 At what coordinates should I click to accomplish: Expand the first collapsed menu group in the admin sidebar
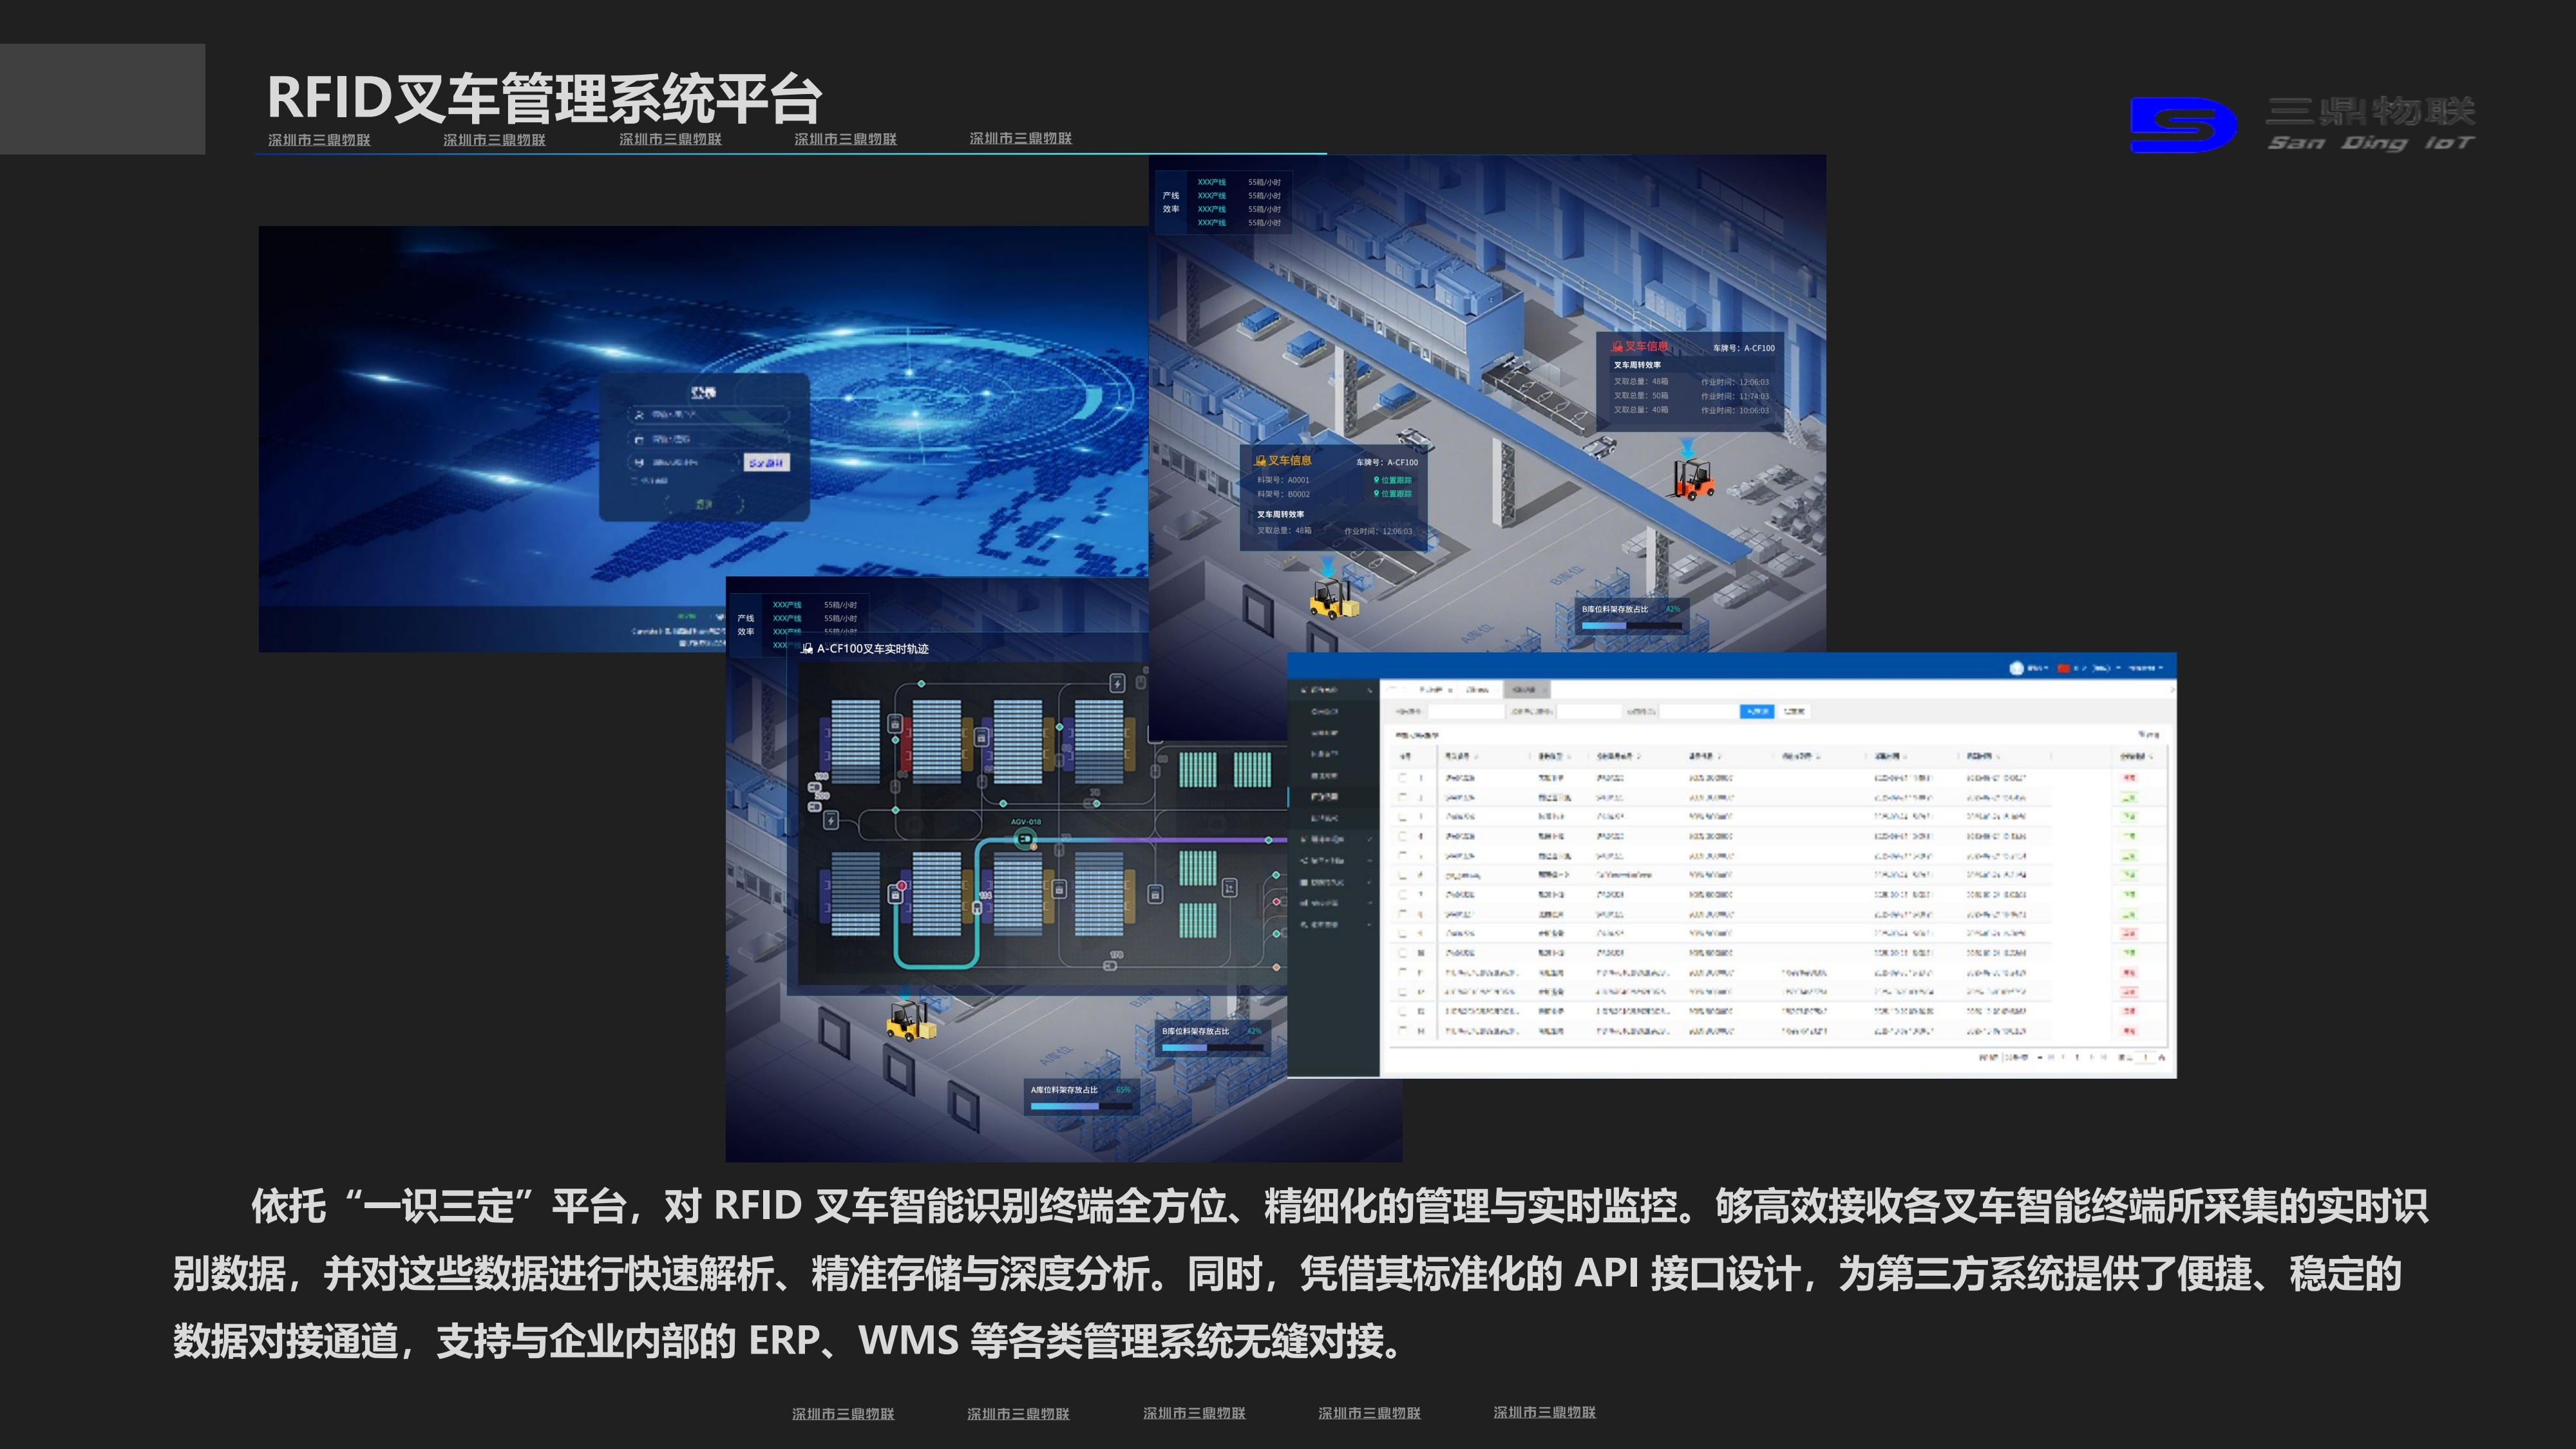tap(1325, 840)
